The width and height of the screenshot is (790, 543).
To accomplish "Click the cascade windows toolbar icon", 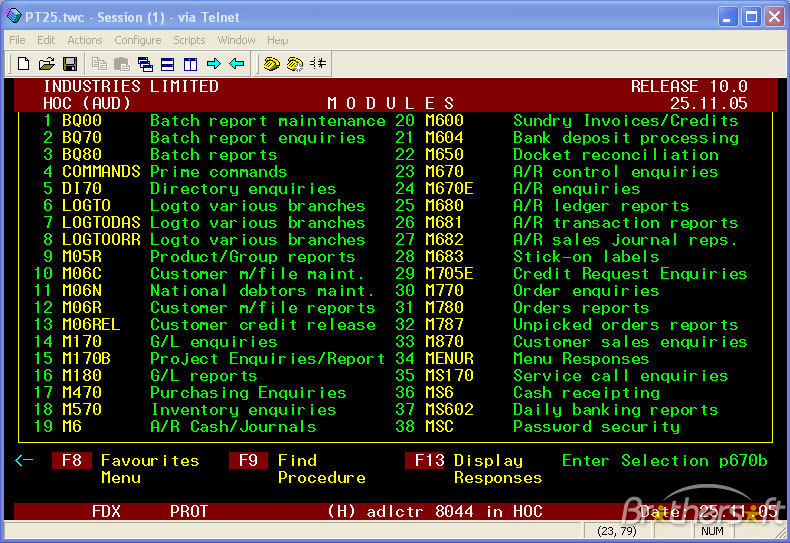I will click(144, 64).
